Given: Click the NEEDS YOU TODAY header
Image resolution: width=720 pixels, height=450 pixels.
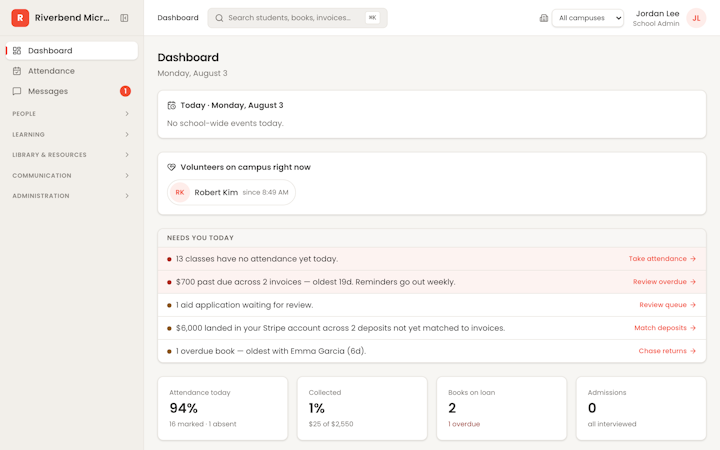Looking at the screenshot, I should 200,238.
